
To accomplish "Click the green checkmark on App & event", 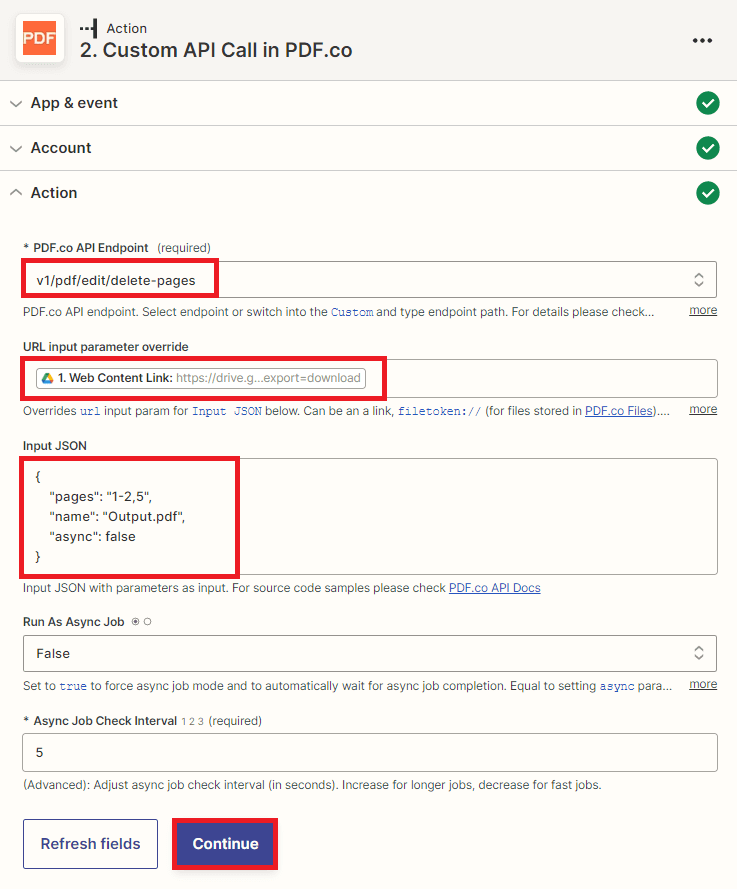I will pyautogui.click(x=708, y=103).
